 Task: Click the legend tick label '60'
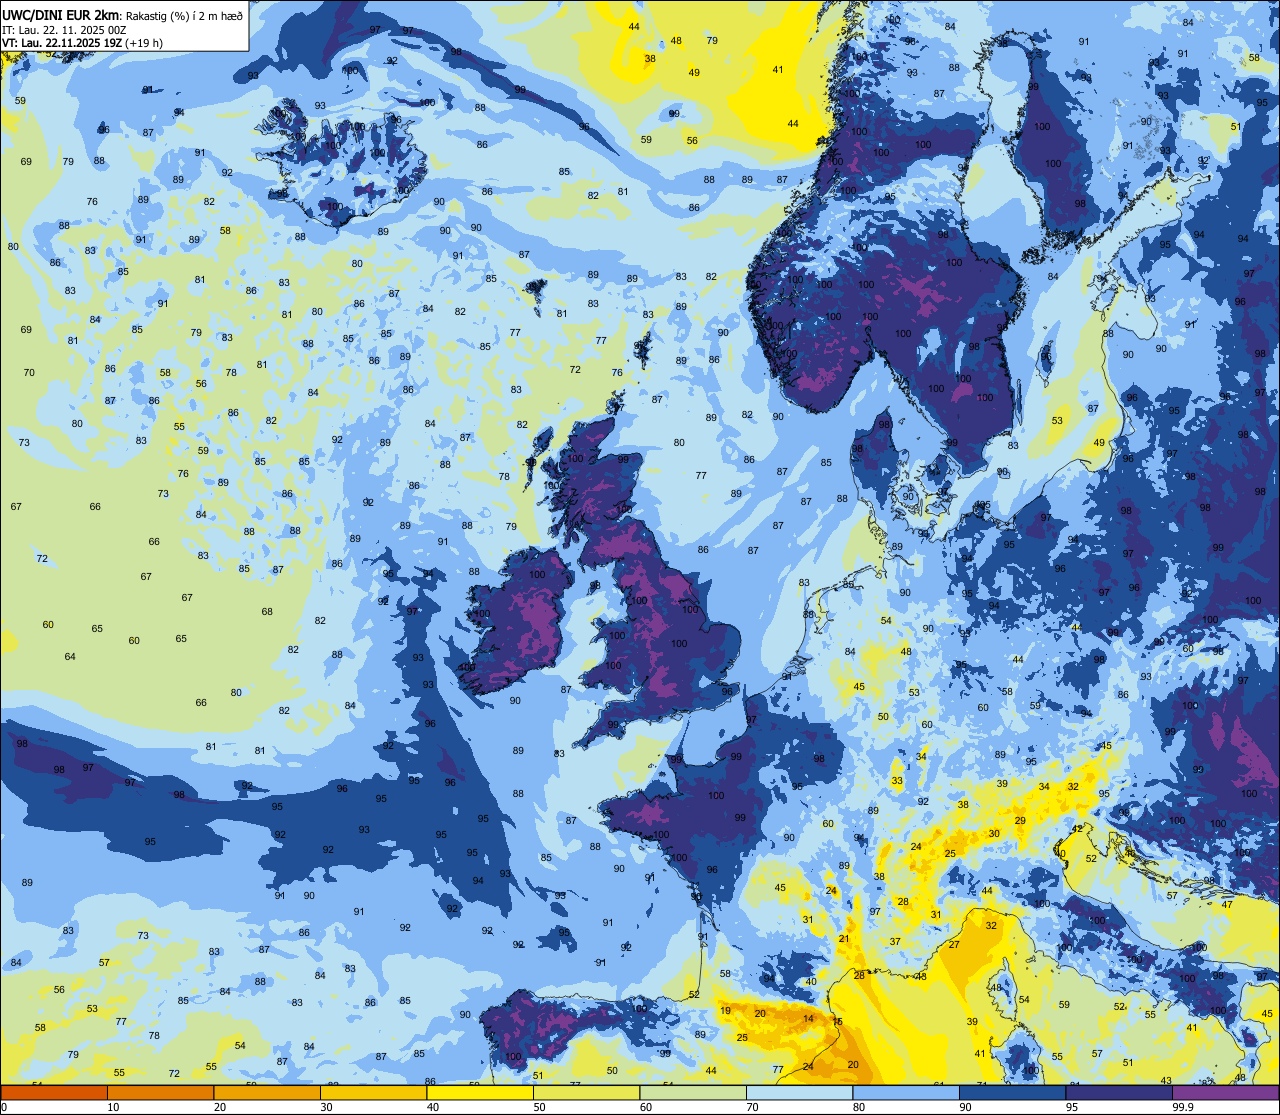click(646, 1107)
